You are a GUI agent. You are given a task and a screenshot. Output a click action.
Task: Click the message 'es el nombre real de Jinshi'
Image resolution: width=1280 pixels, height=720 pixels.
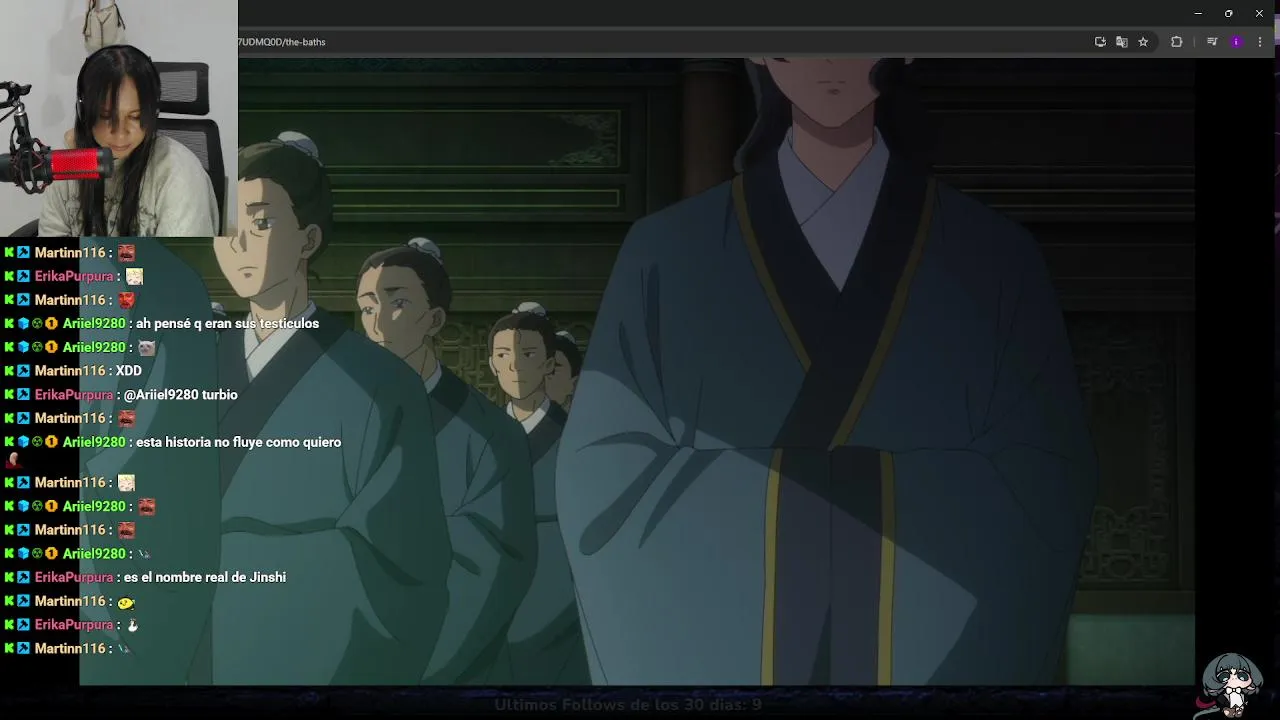tap(205, 577)
